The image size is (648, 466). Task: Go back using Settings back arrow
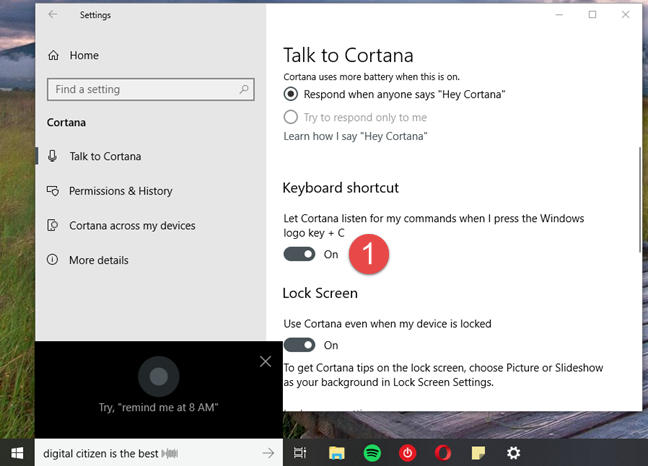pos(52,14)
